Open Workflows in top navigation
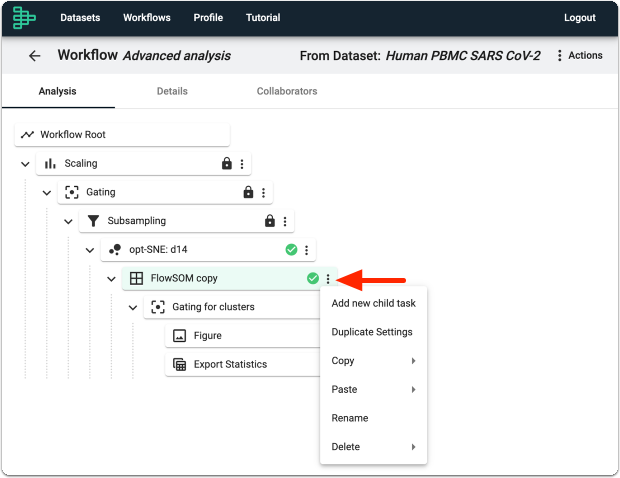Screen dimensions: 620x478 coord(147,18)
